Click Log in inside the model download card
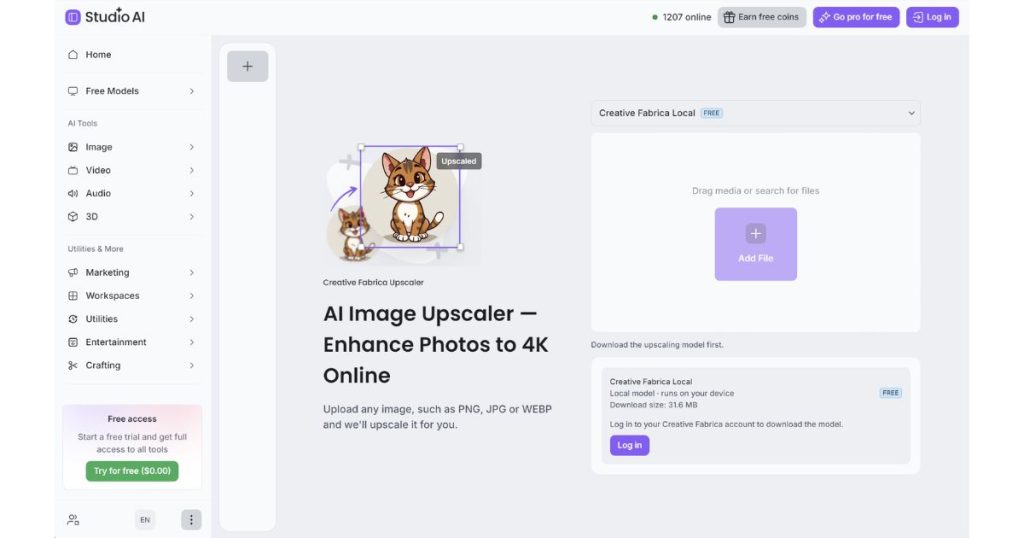The width and height of the screenshot is (1024, 538). (630, 445)
